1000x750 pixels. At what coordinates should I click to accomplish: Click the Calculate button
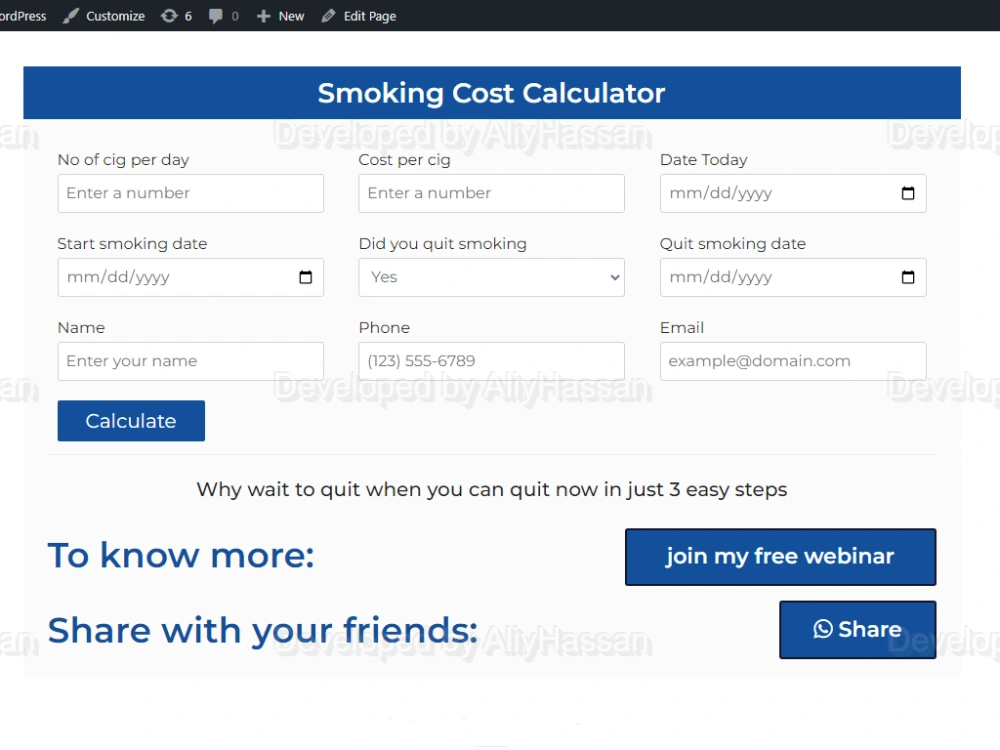coord(131,421)
